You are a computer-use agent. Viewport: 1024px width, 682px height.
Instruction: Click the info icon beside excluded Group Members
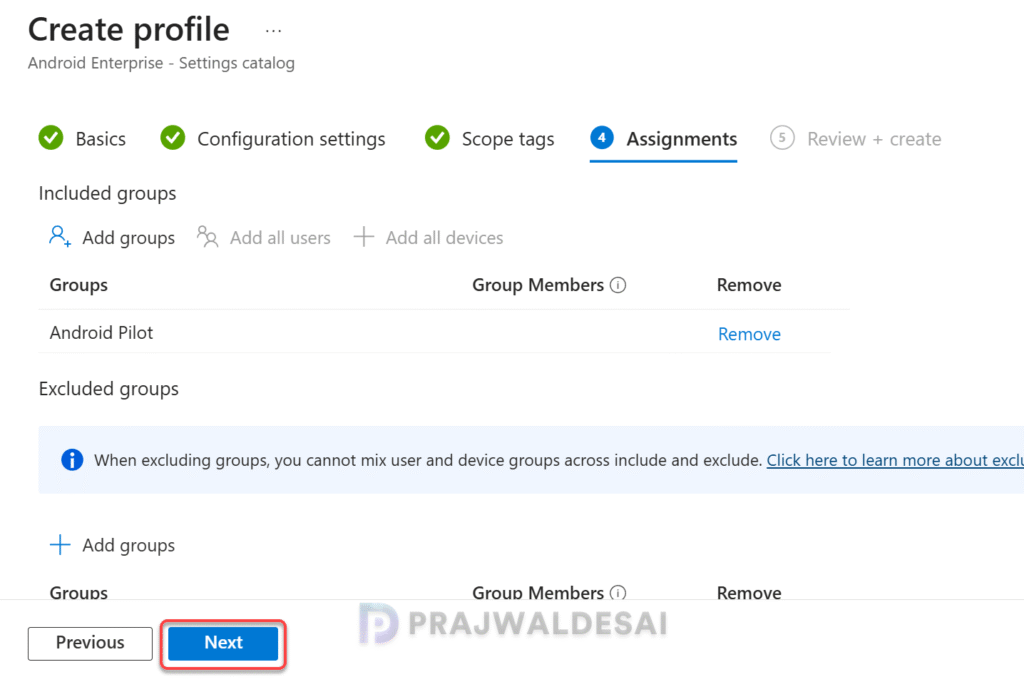coord(618,593)
